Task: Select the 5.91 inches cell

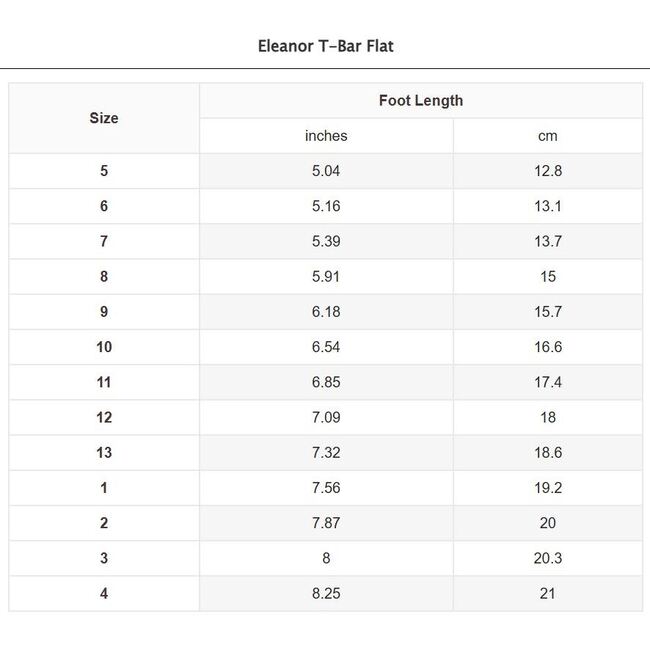Action: click(x=326, y=276)
